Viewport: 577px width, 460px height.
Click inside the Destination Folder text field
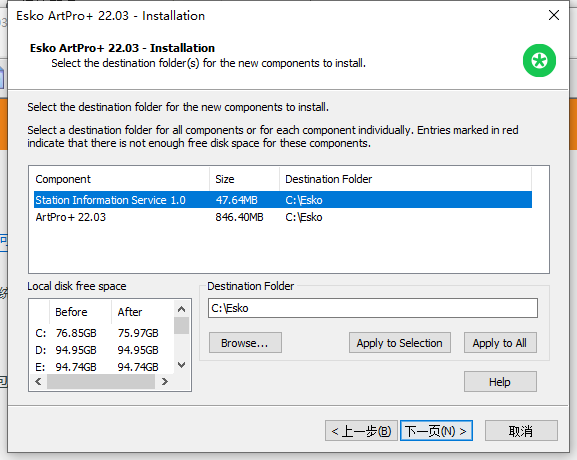[373, 308]
